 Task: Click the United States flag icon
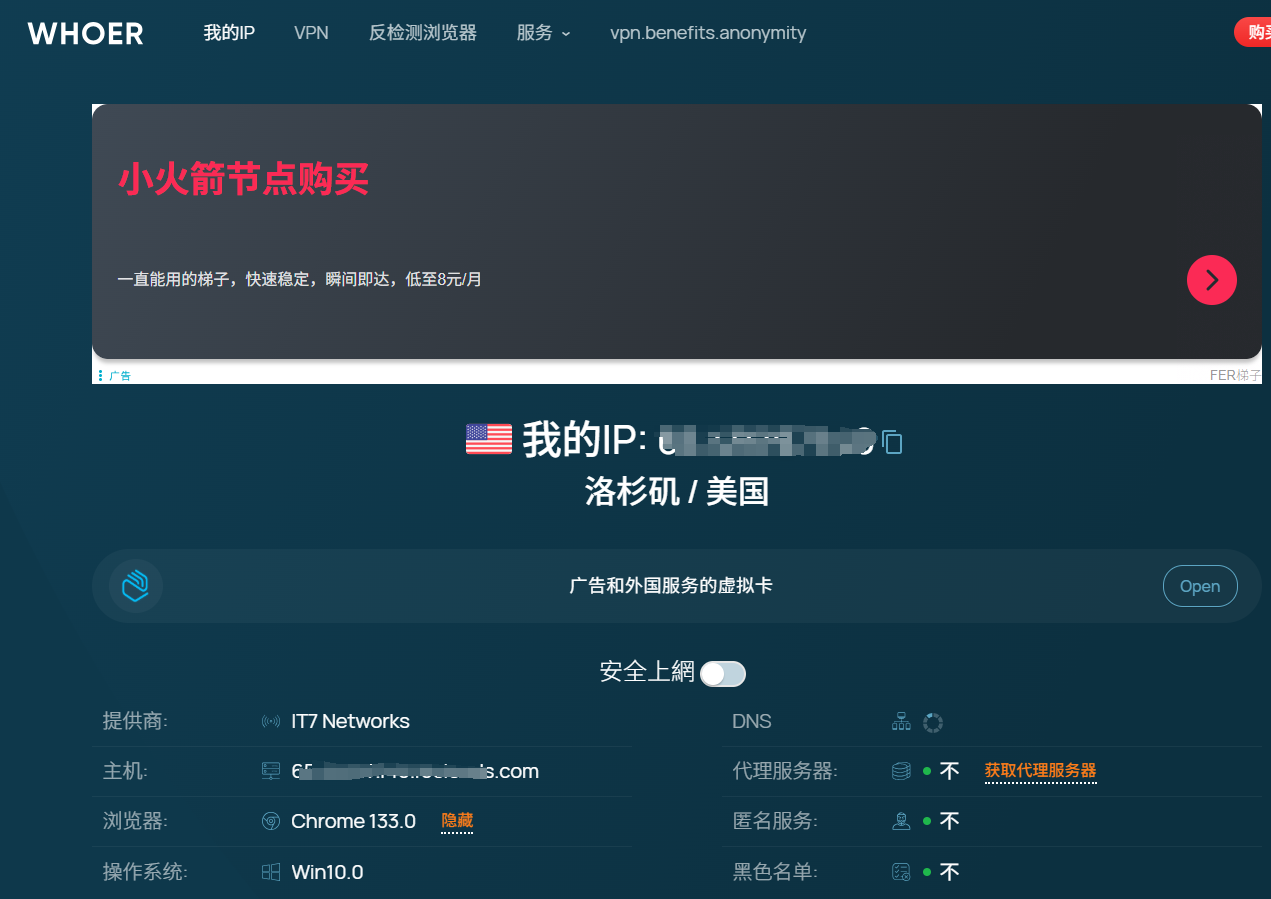click(x=489, y=439)
